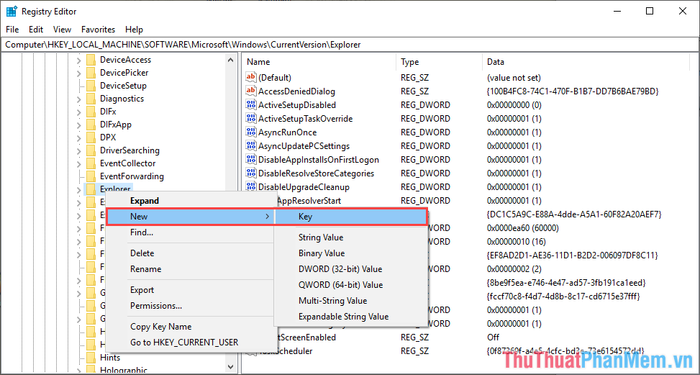Image resolution: width=700 pixels, height=375 pixels.
Task: Click the DeviceAccess folder icon
Action: click(91, 60)
